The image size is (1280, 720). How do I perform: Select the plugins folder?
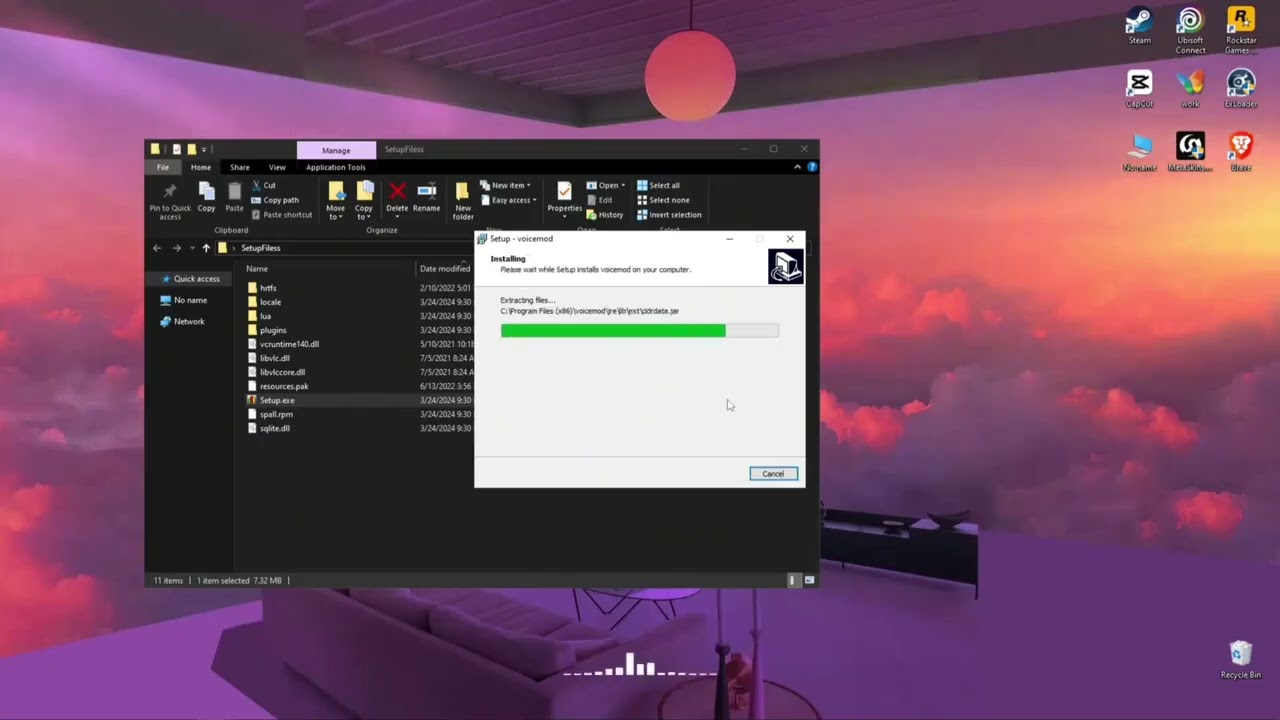click(267, 330)
